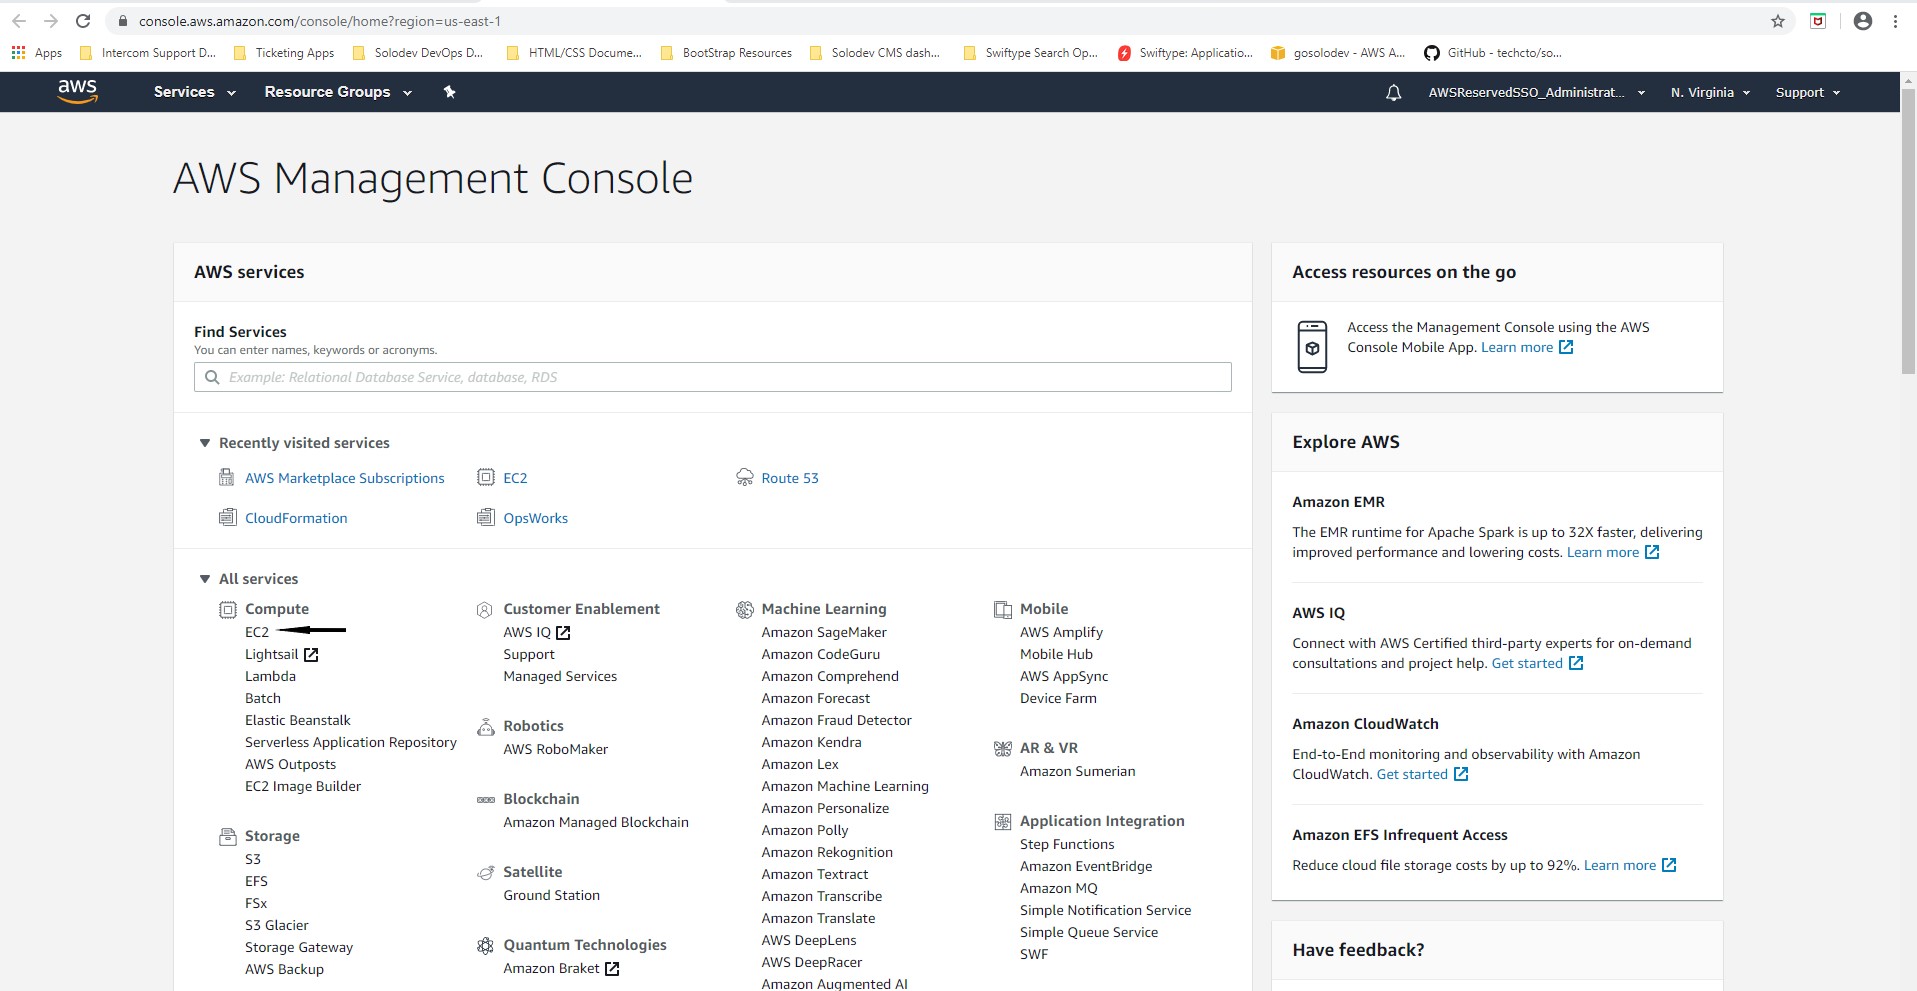
Task: Open the Intercom Support bookmark folder
Action: 147,53
